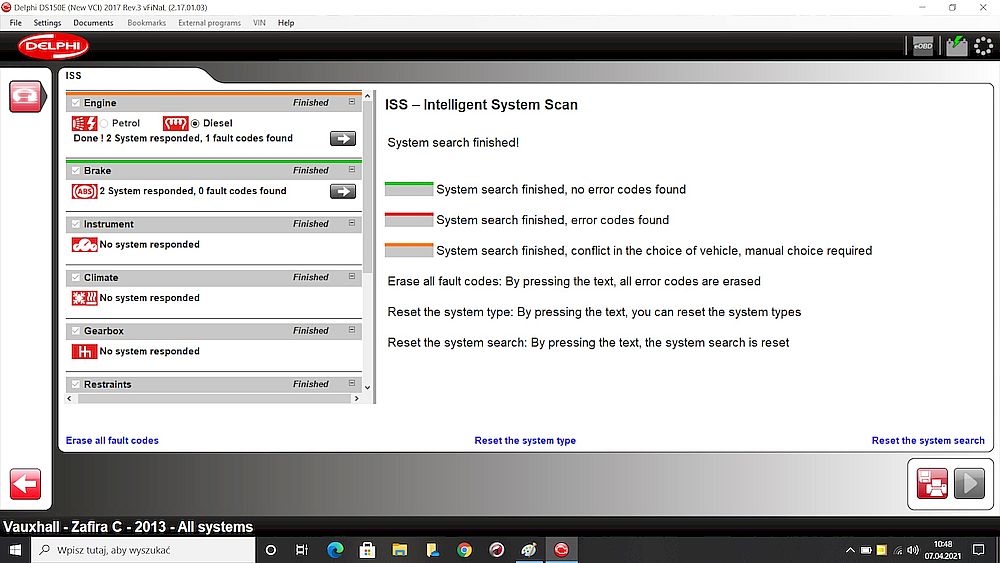Image resolution: width=1000 pixels, height=563 pixels.
Task: Open Brake results with the arrow button
Action: [x=343, y=191]
